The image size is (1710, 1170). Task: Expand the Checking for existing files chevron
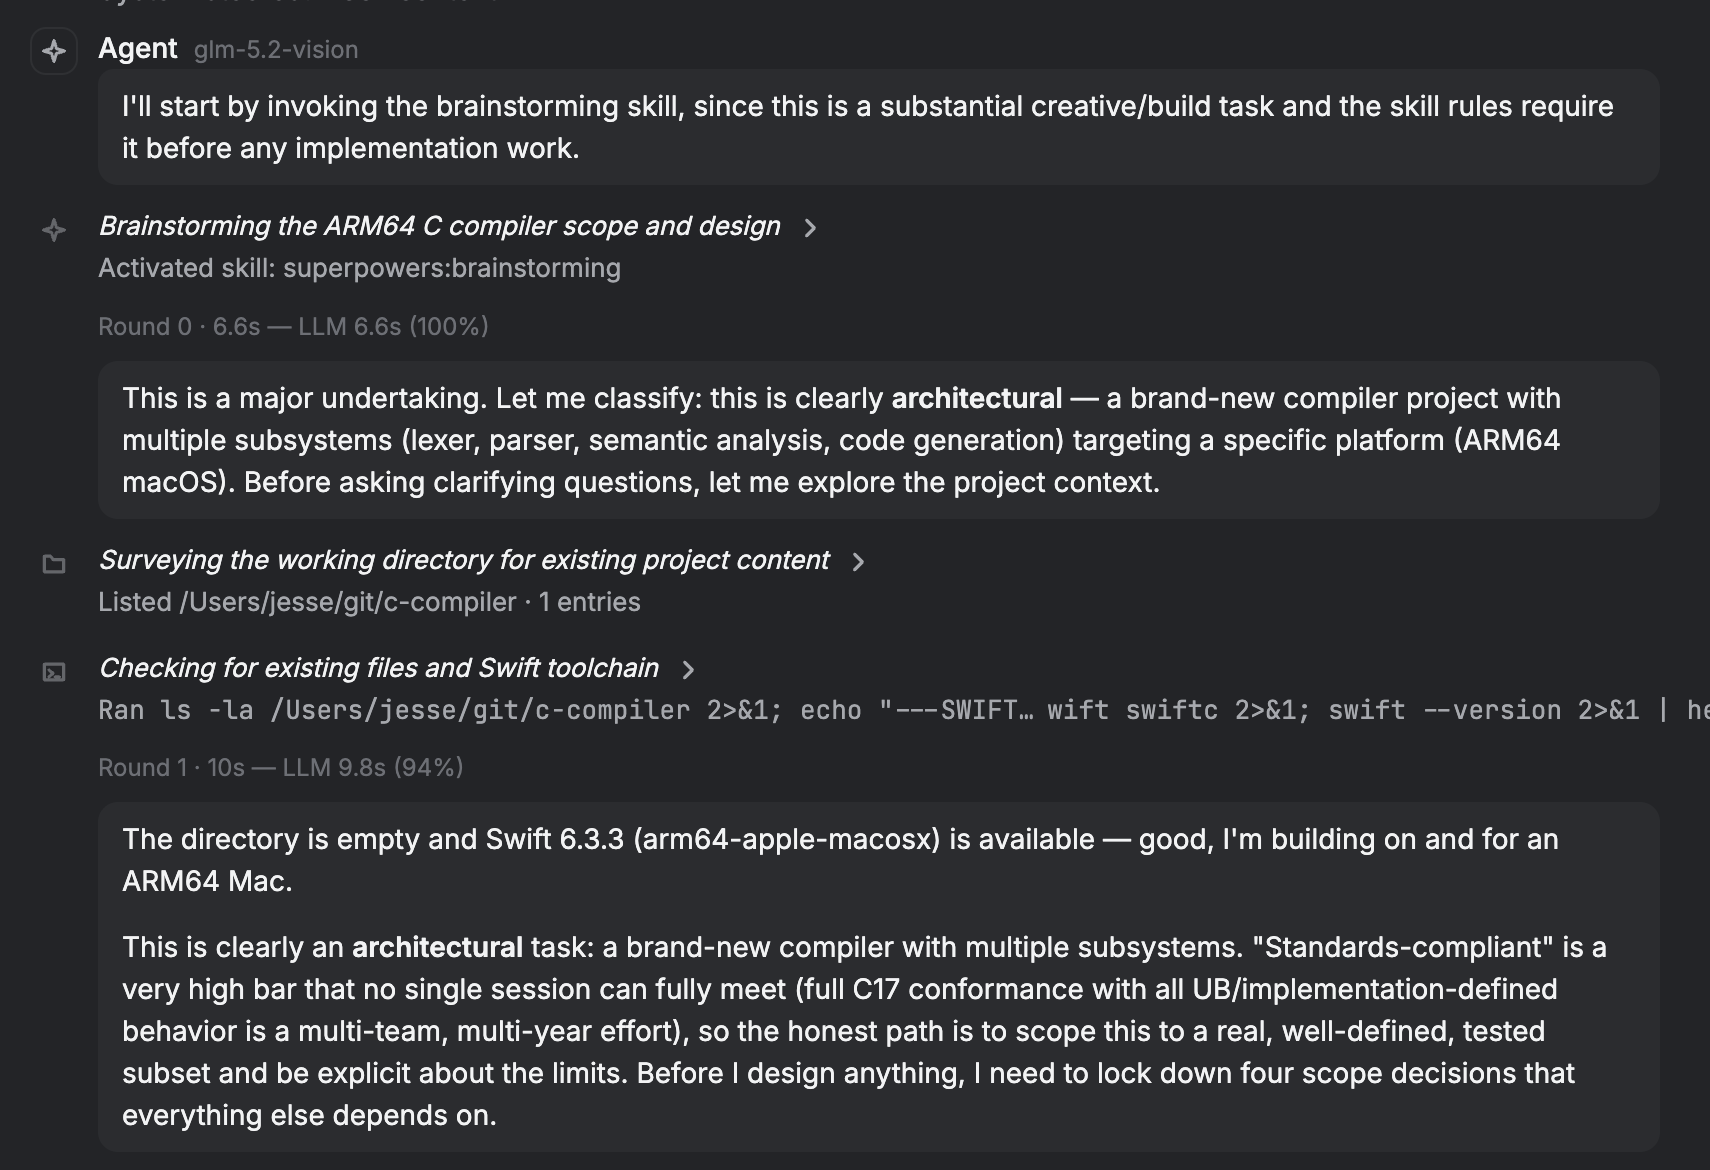(688, 670)
